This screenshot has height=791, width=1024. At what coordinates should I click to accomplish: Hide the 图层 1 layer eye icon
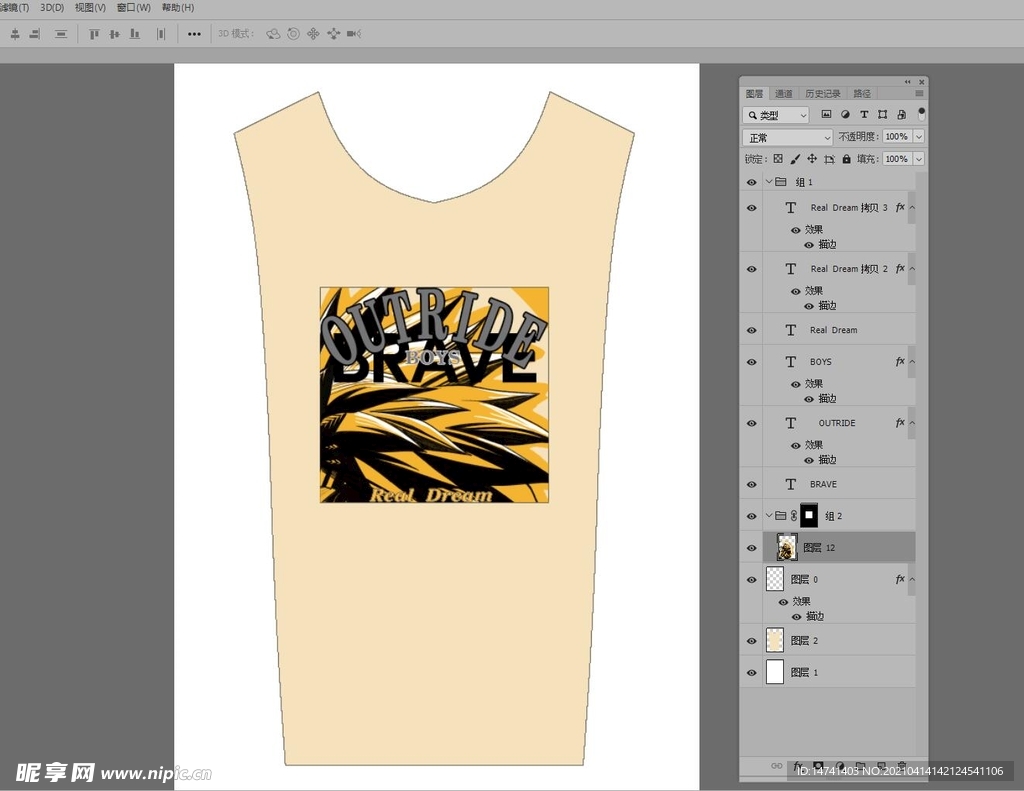click(752, 673)
